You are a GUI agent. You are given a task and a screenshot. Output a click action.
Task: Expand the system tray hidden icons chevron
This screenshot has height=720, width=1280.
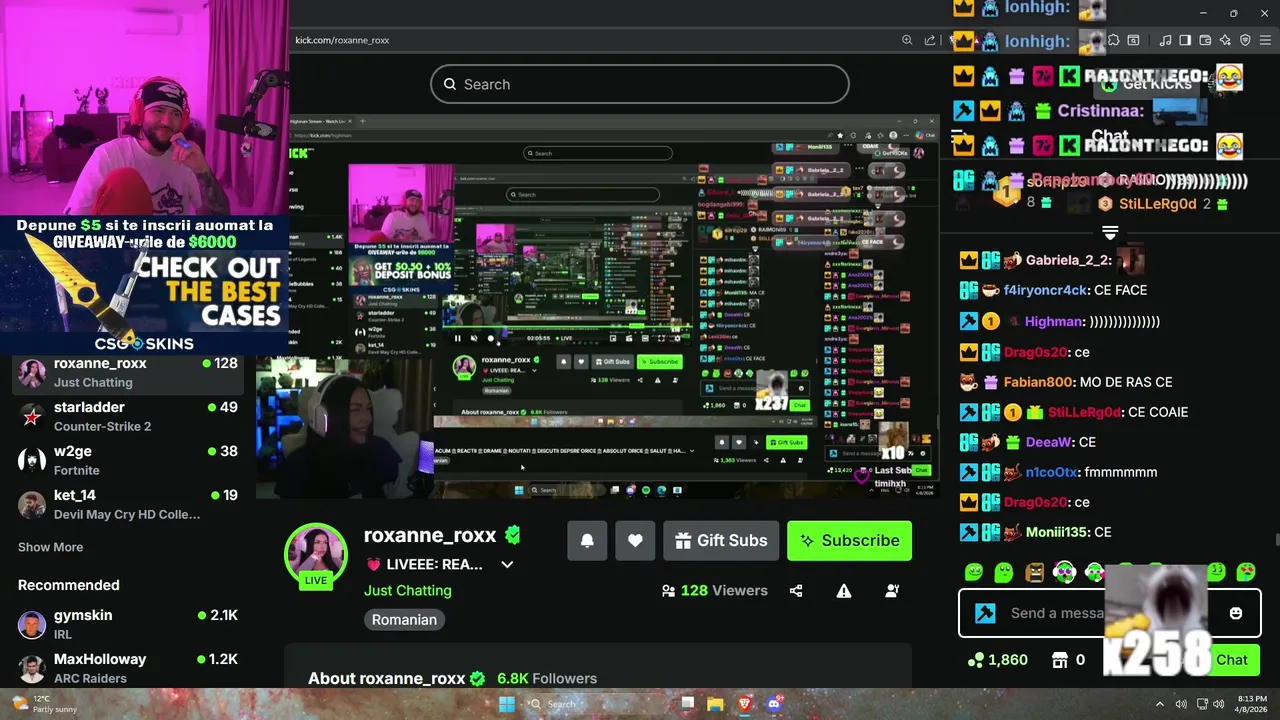[x=1160, y=704]
